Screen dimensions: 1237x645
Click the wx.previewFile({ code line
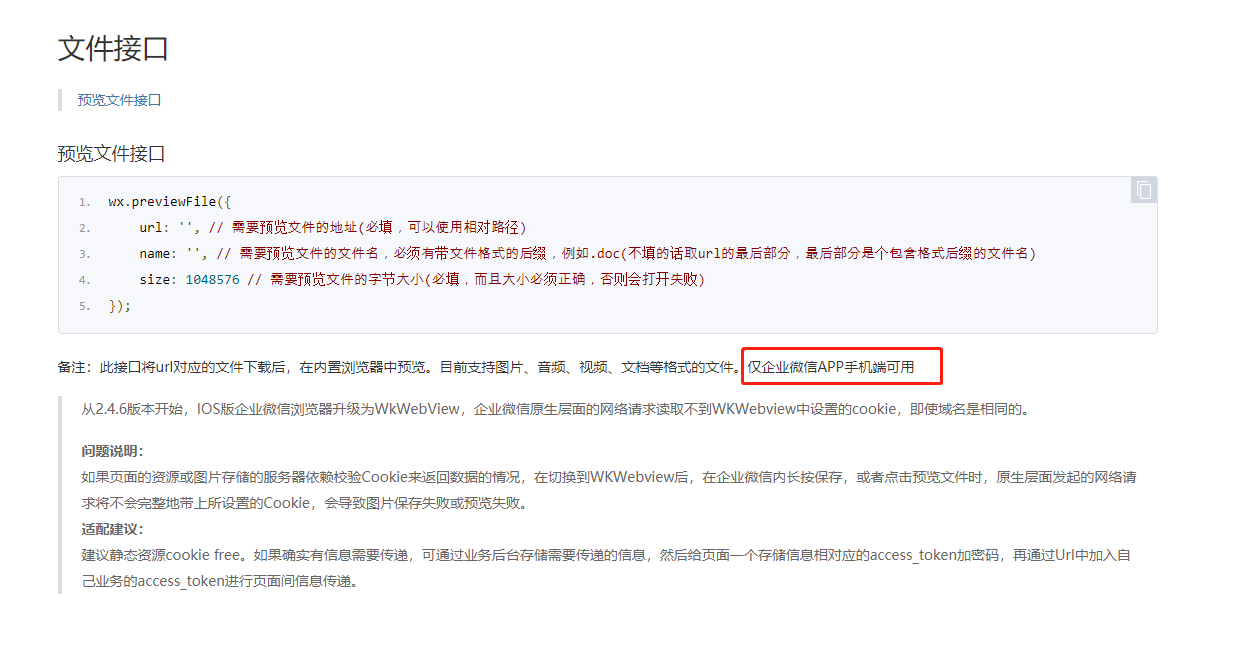pyautogui.click(x=170, y=202)
